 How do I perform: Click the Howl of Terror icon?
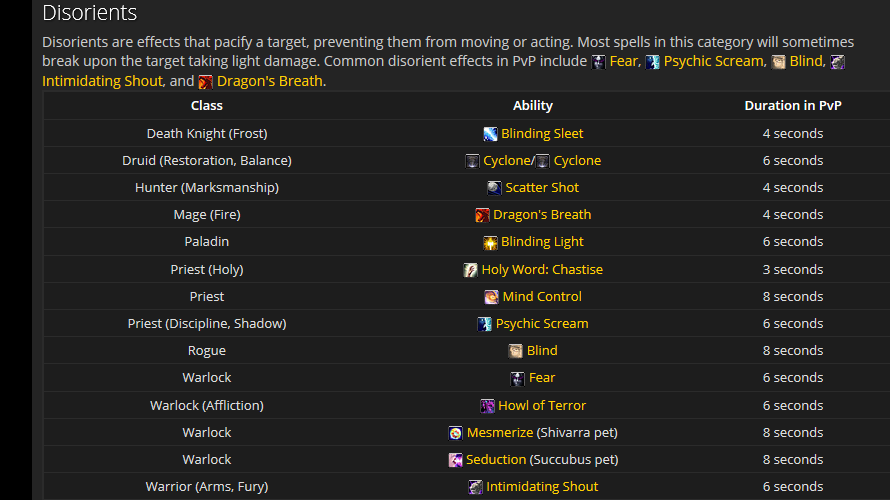tap(488, 406)
